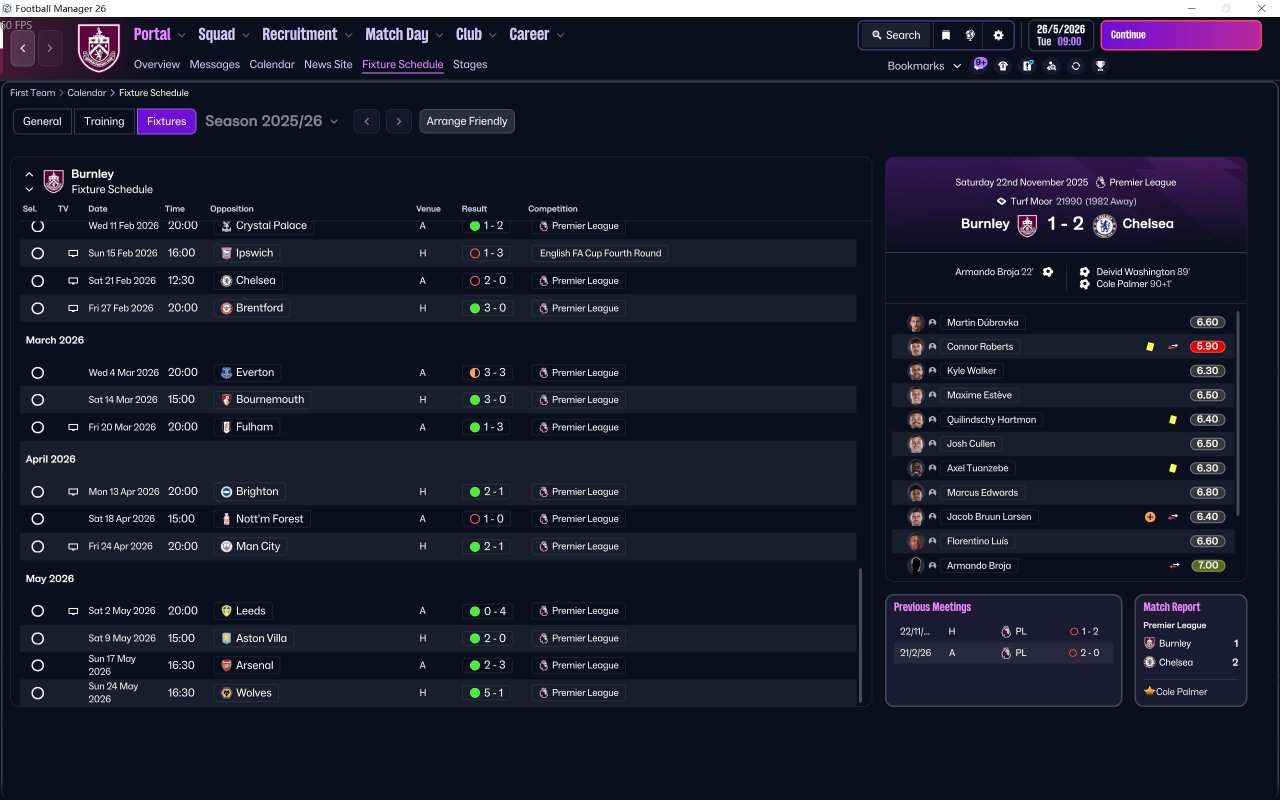Click the TV icon on the Ipswich row
This screenshot has height=800, width=1280.
point(73,254)
